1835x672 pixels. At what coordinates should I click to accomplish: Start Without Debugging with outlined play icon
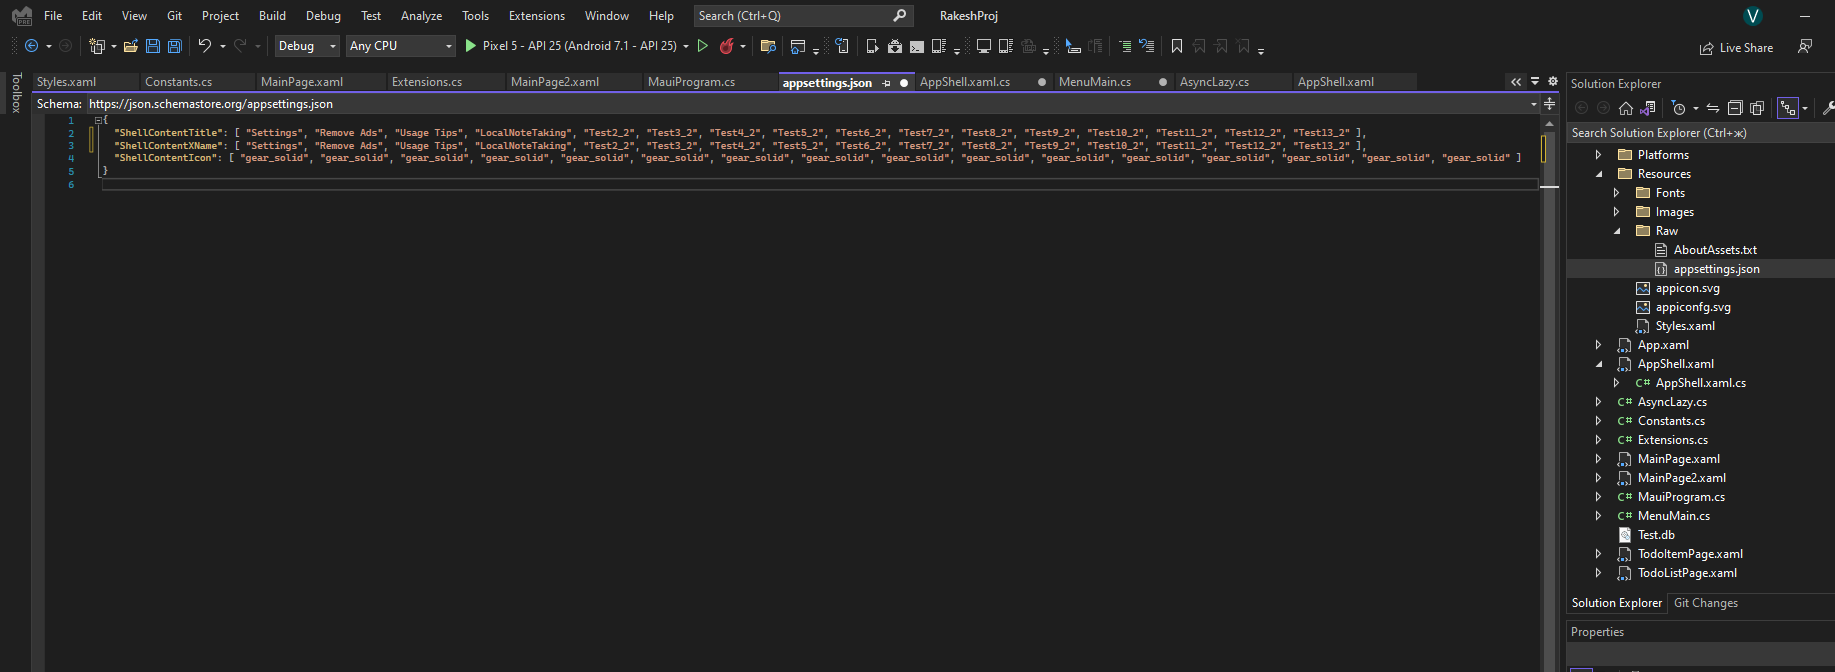click(703, 46)
